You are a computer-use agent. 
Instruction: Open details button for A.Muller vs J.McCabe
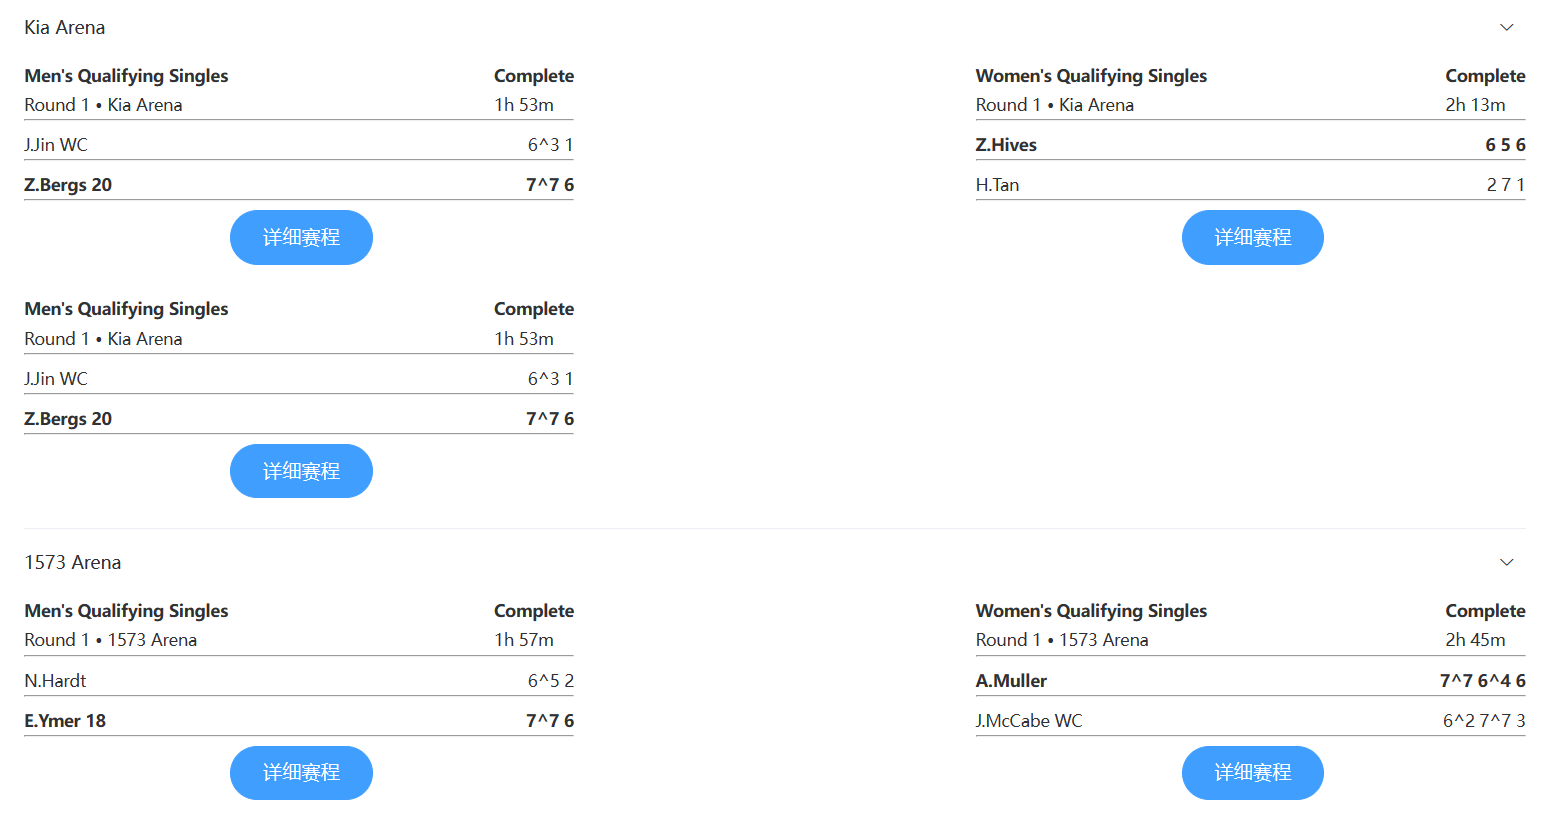[1252, 772]
